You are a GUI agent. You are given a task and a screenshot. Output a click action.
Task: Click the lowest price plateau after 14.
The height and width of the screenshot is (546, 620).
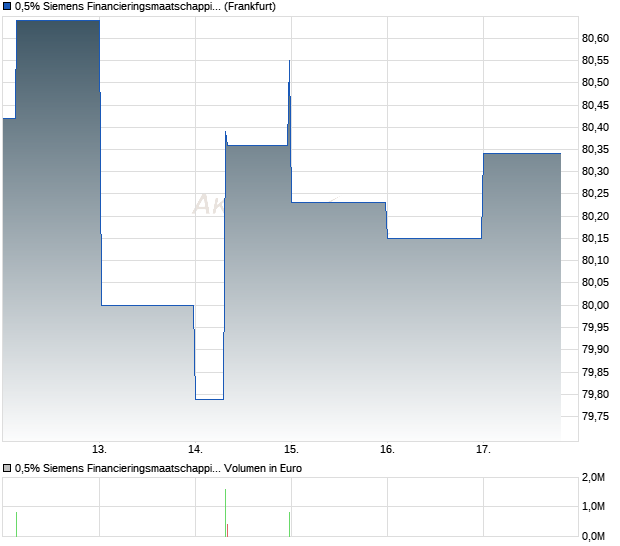click(x=210, y=399)
